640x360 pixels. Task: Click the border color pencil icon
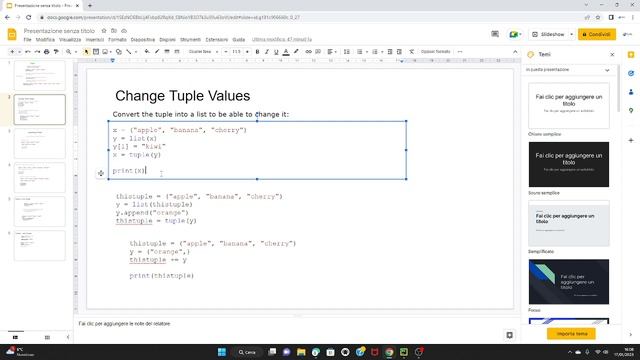pyautogui.click(x=157, y=52)
